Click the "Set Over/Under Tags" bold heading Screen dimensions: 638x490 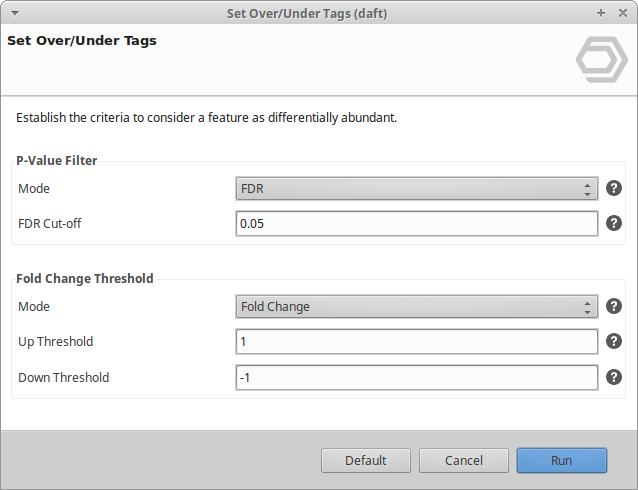point(82,41)
